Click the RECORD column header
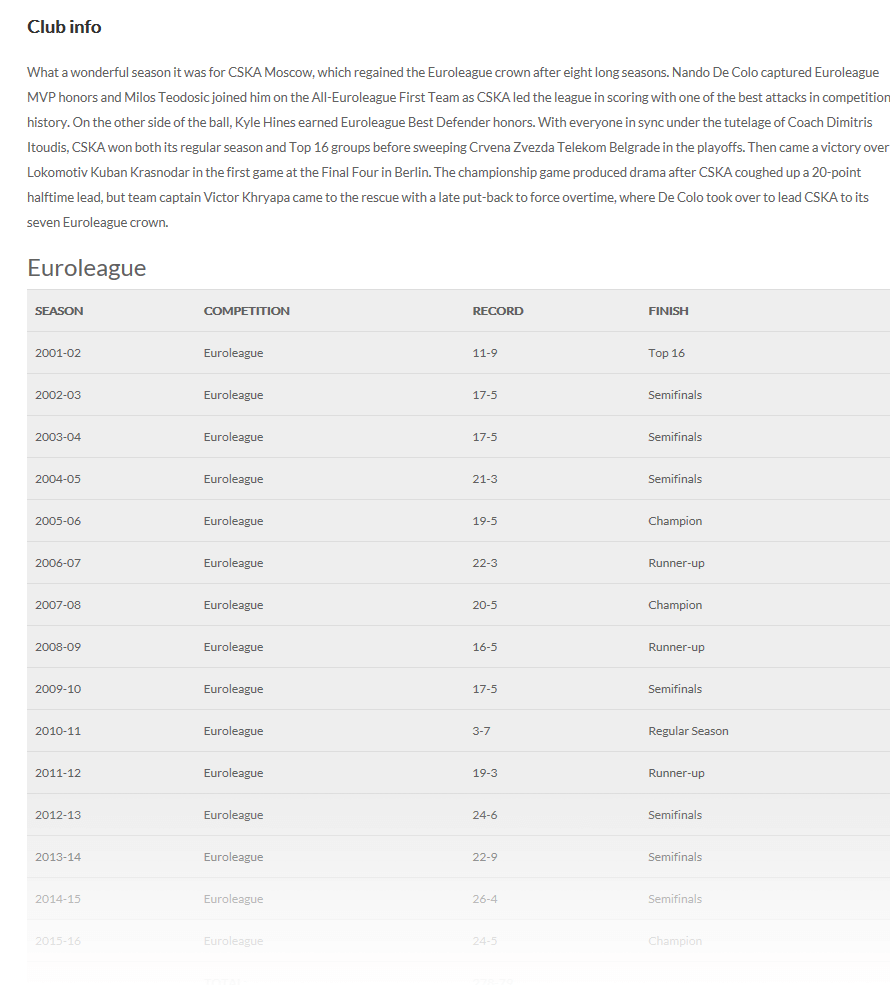This screenshot has height=985, width=890. (x=497, y=311)
